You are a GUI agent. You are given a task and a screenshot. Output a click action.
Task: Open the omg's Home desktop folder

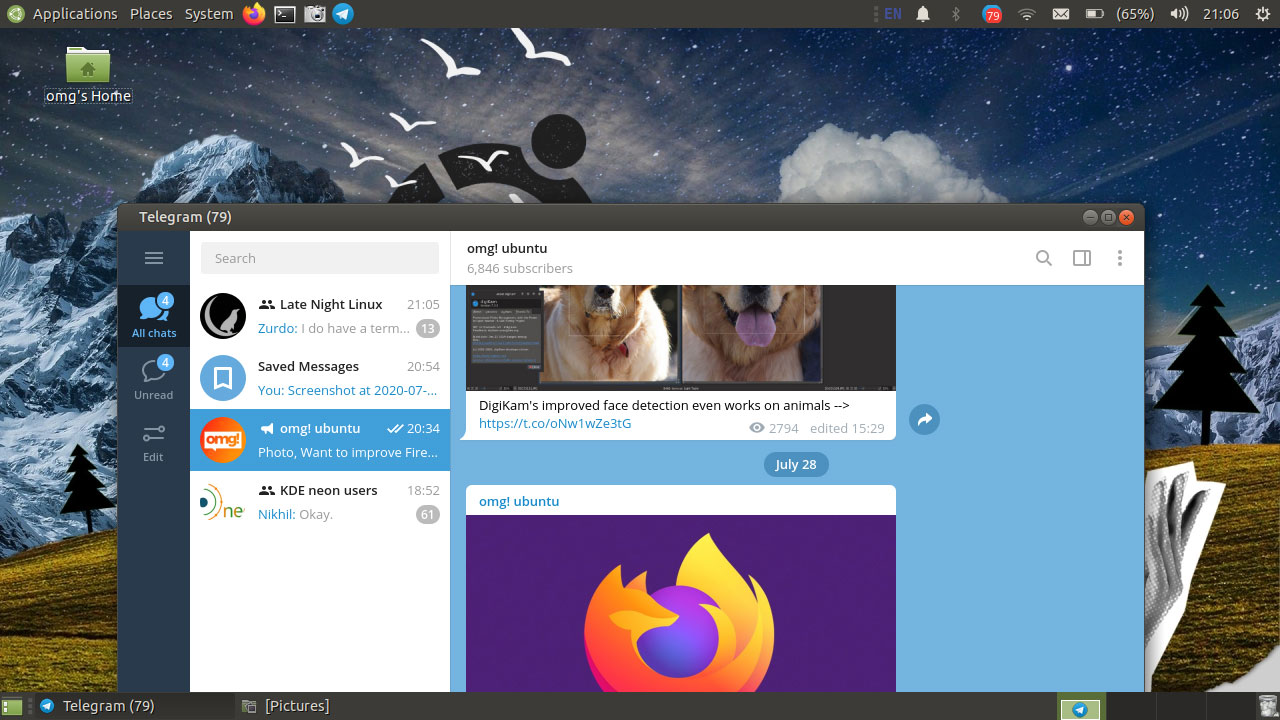pyautogui.click(x=88, y=74)
